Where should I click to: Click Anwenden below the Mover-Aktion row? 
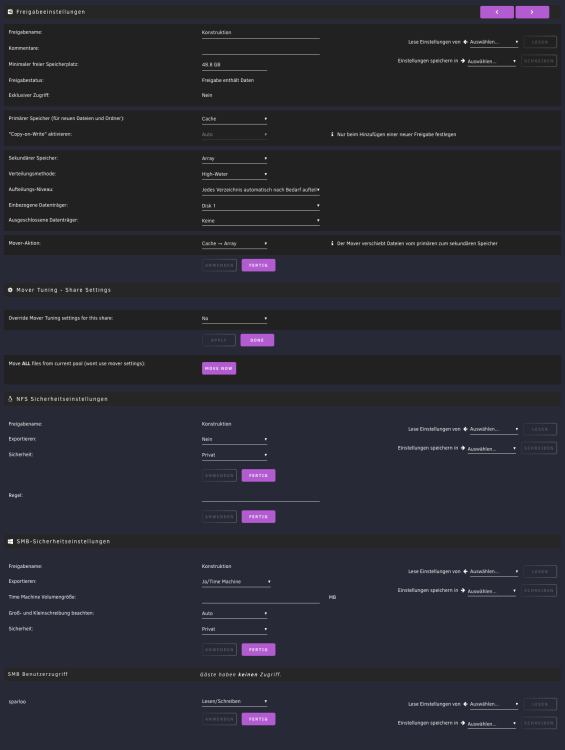click(219, 265)
